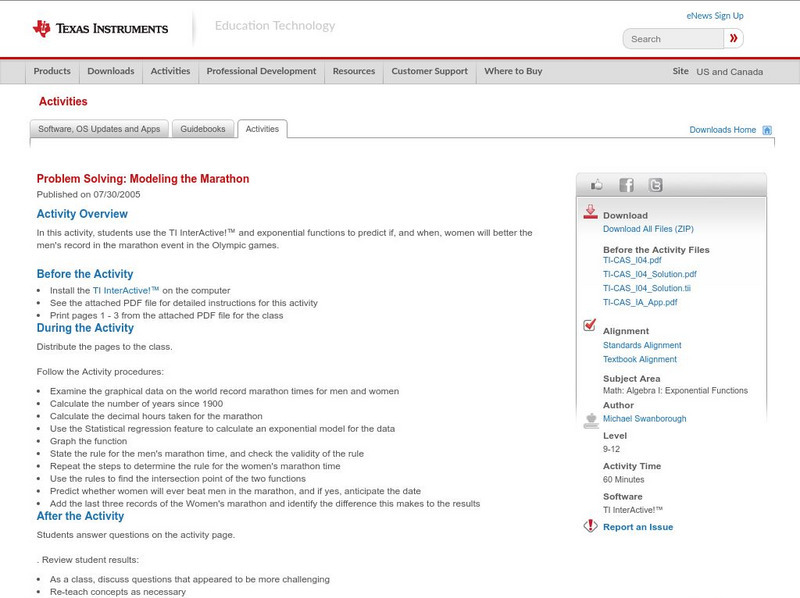Focus the Search input field
The width and height of the screenshot is (800, 598).
(x=673, y=39)
